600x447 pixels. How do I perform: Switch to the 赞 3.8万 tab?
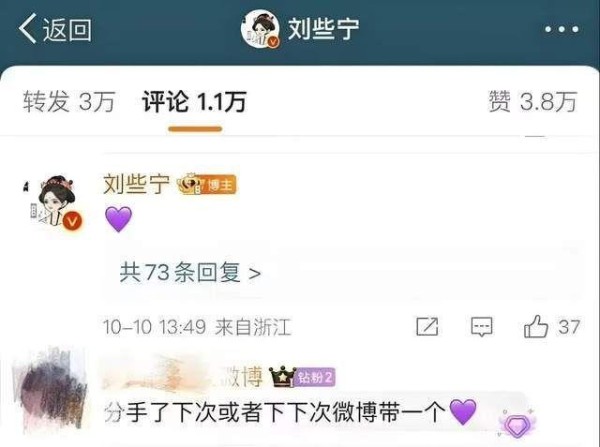click(x=532, y=102)
